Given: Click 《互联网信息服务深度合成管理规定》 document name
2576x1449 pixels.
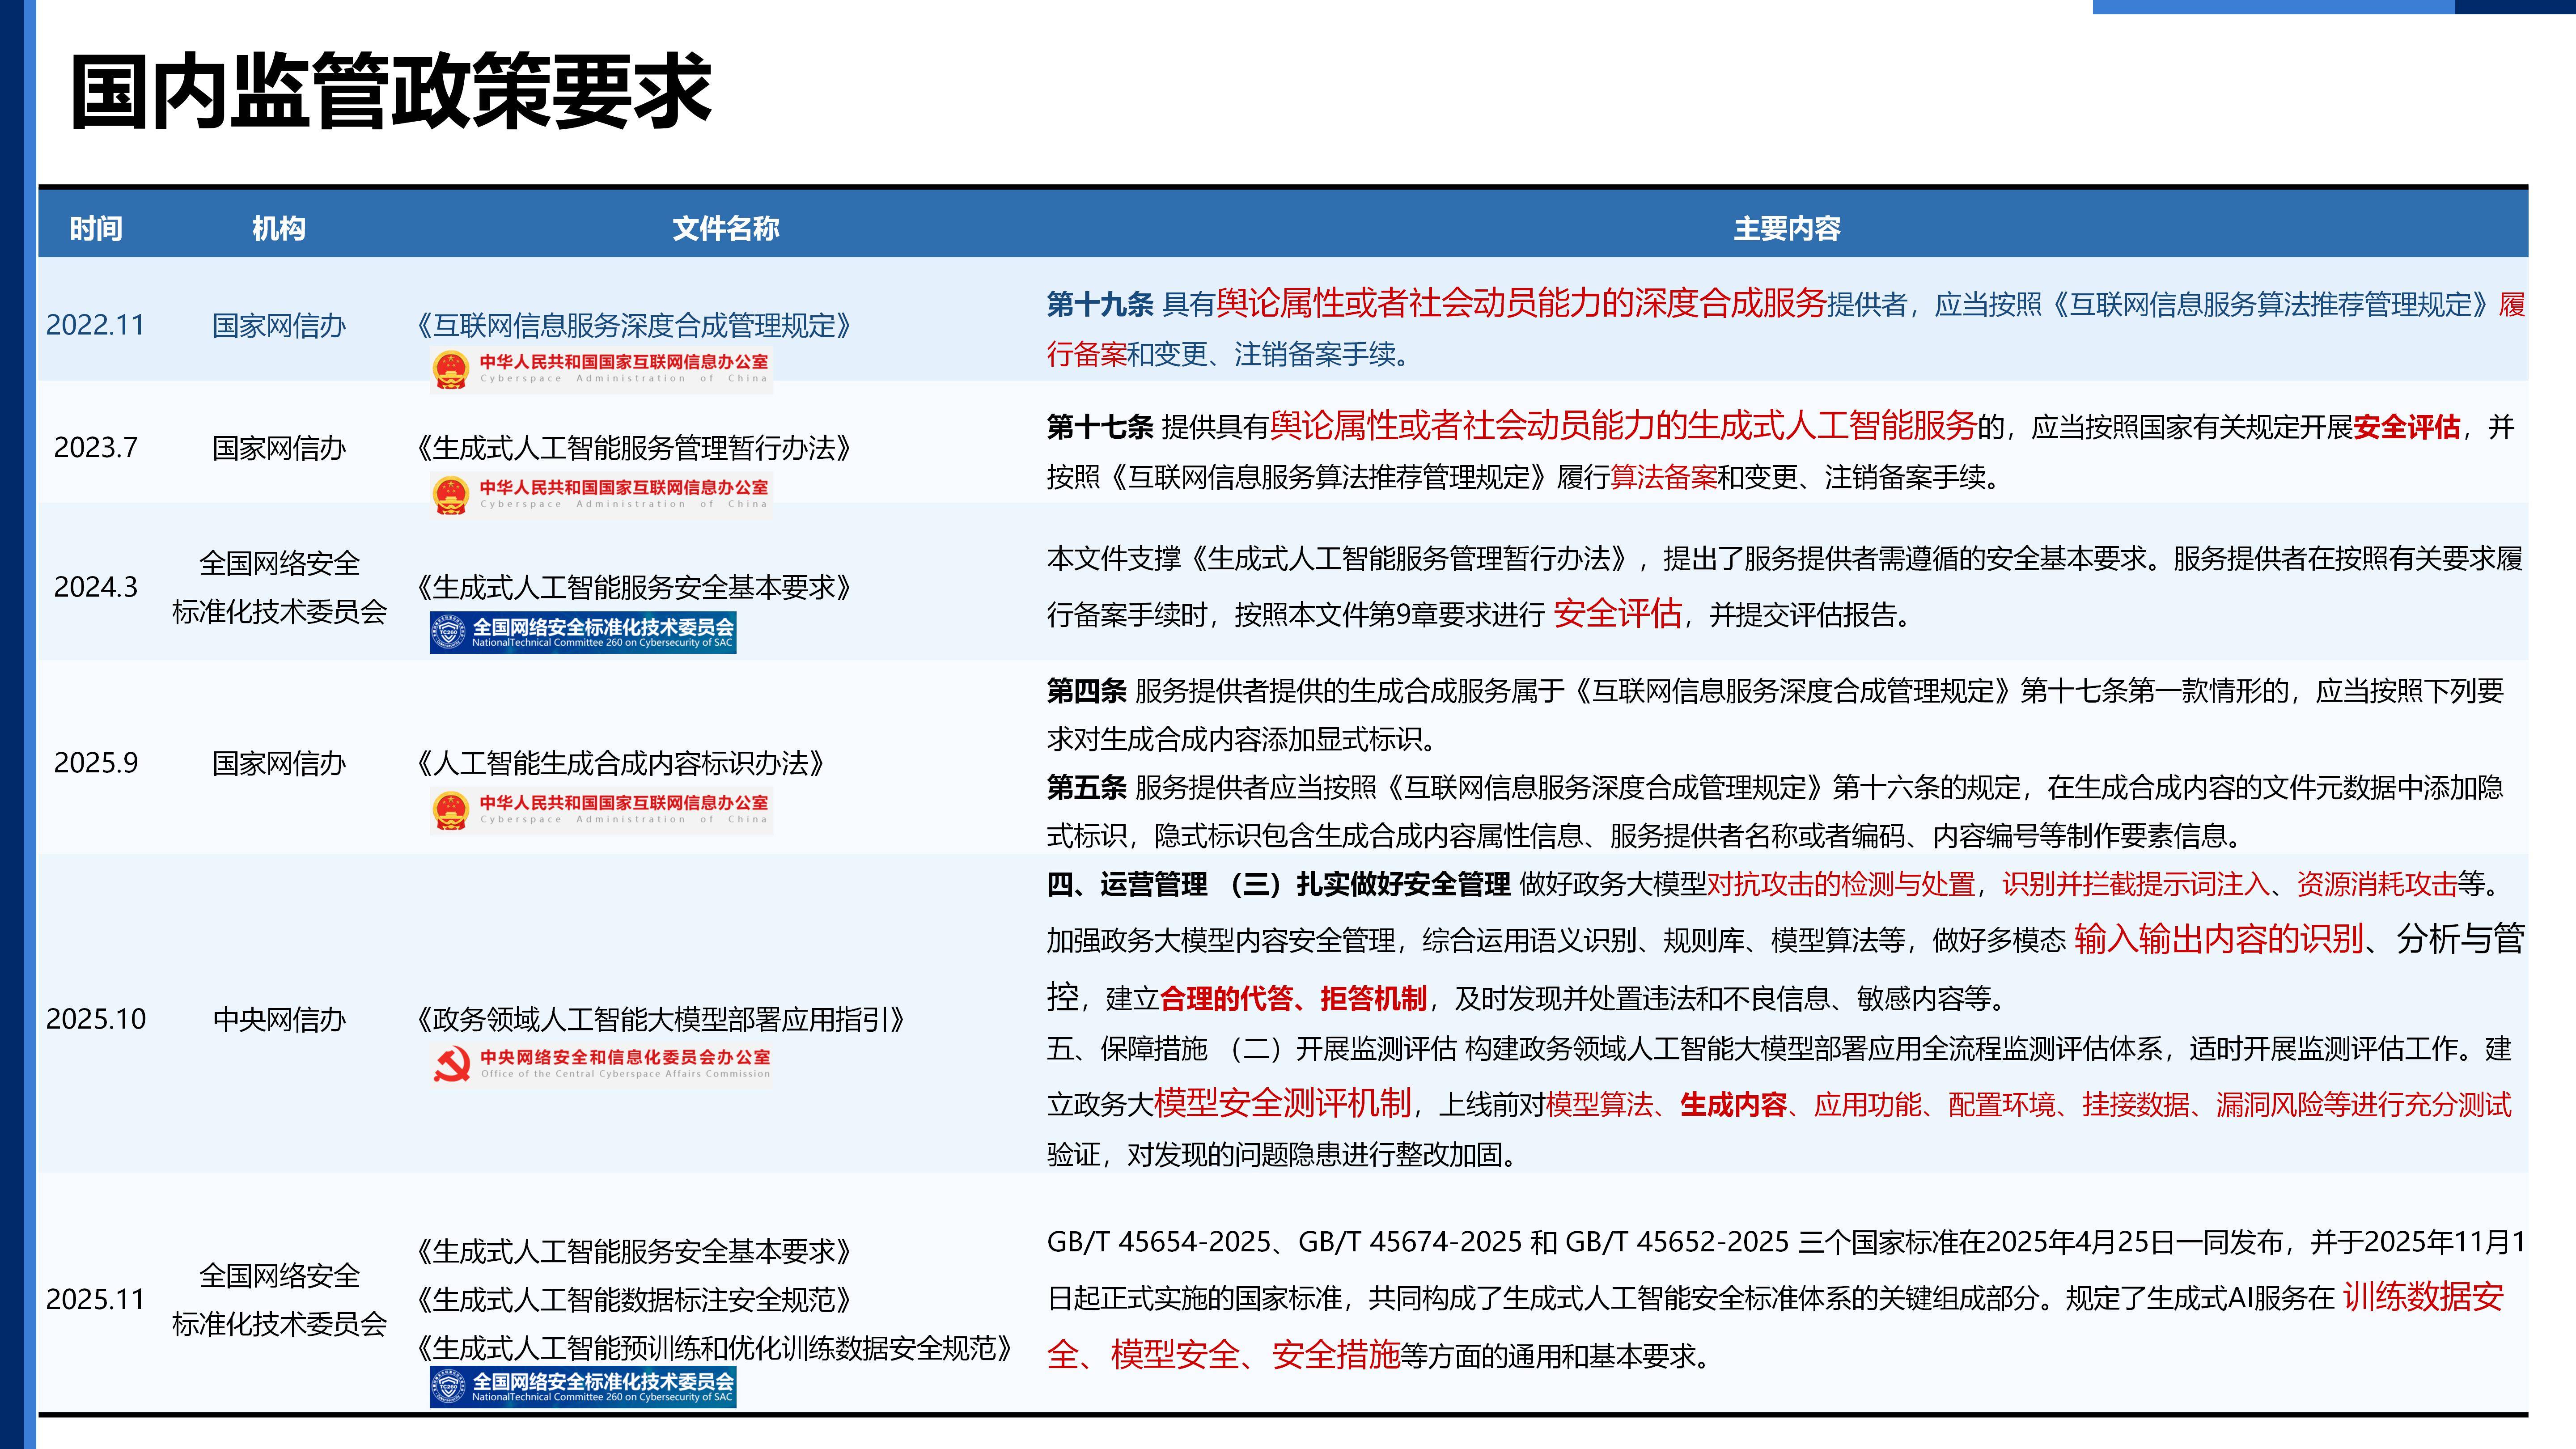Looking at the screenshot, I should click(x=634, y=325).
